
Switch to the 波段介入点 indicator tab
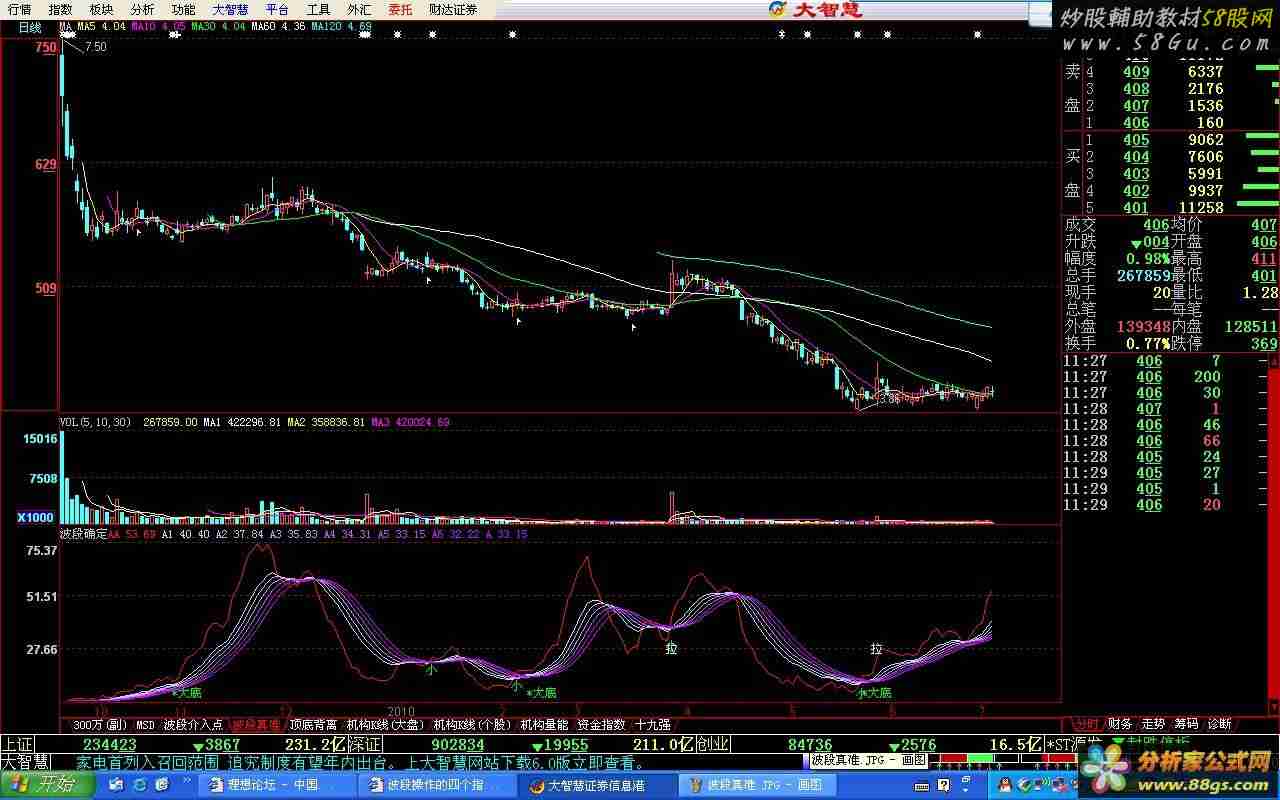tap(193, 724)
